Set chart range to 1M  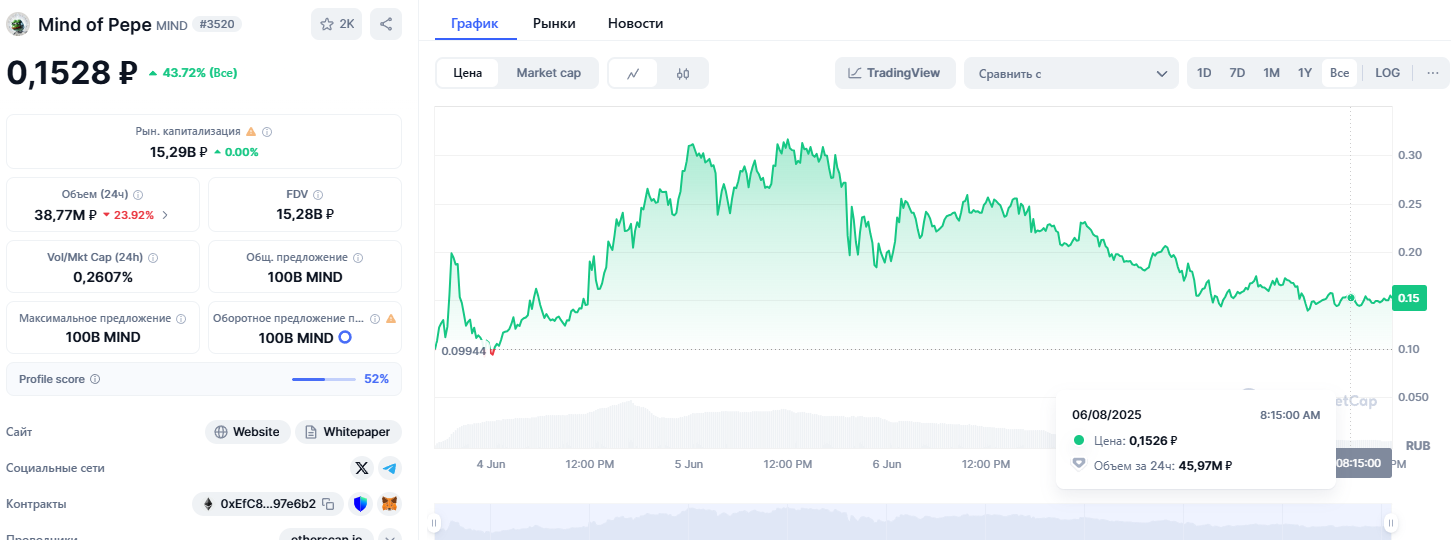(x=1271, y=73)
